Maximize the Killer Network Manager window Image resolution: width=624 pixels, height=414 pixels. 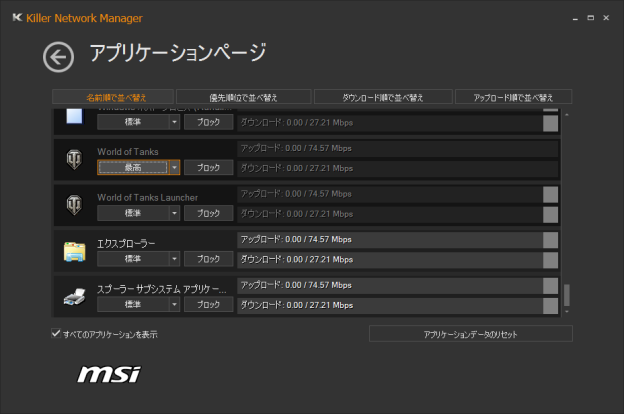591,18
